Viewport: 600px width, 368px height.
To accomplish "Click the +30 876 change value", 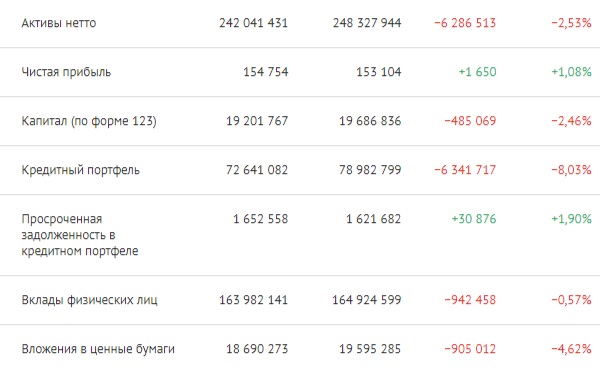I will 474,219.
